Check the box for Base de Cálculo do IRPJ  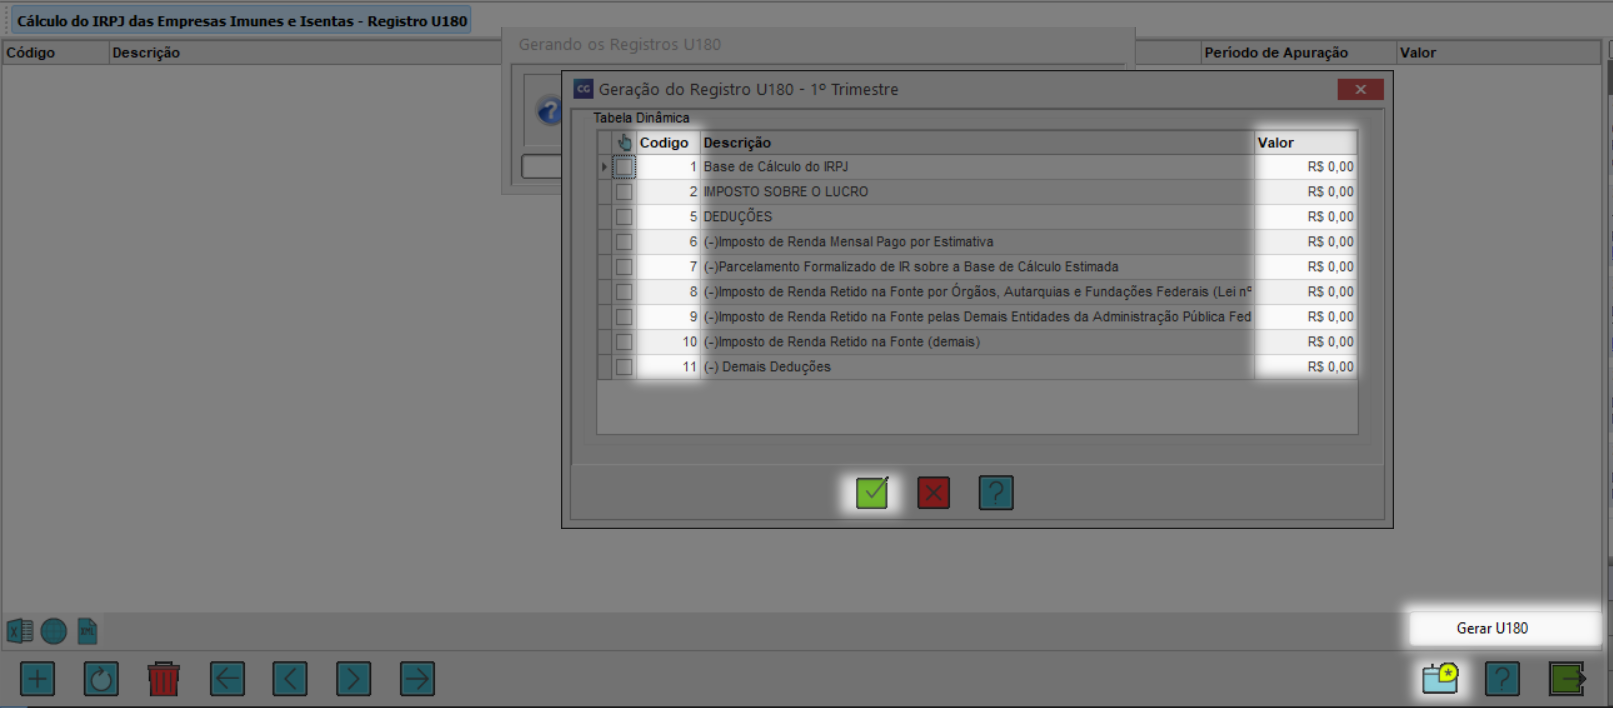624,167
